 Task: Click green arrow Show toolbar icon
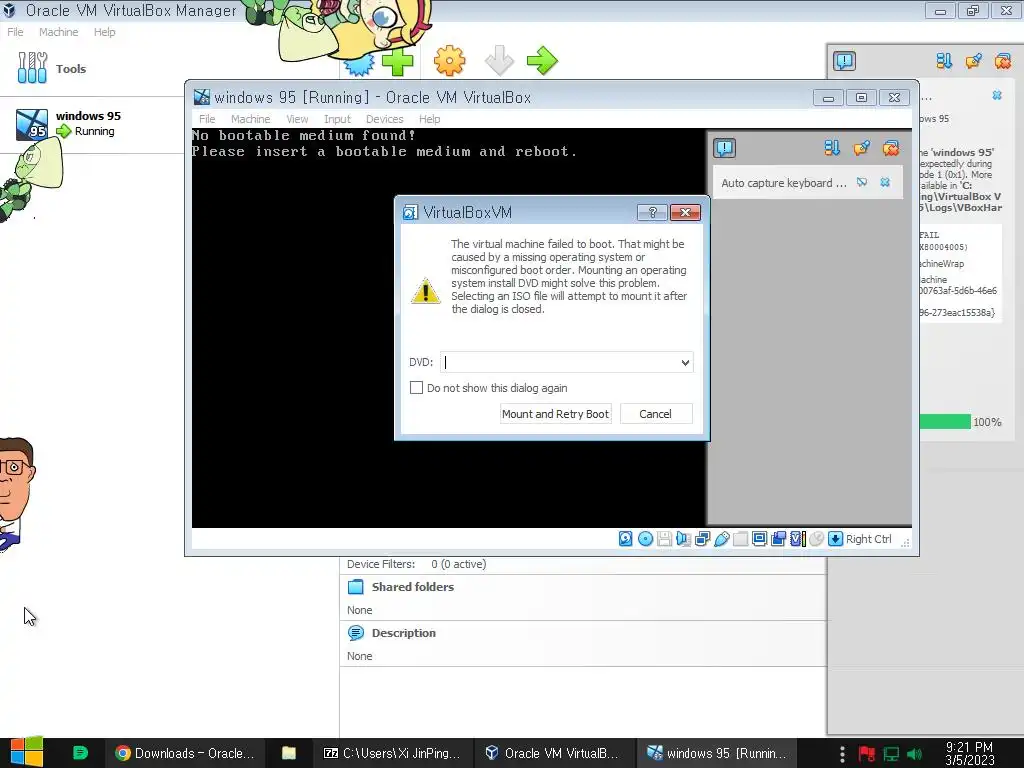point(542,61)
